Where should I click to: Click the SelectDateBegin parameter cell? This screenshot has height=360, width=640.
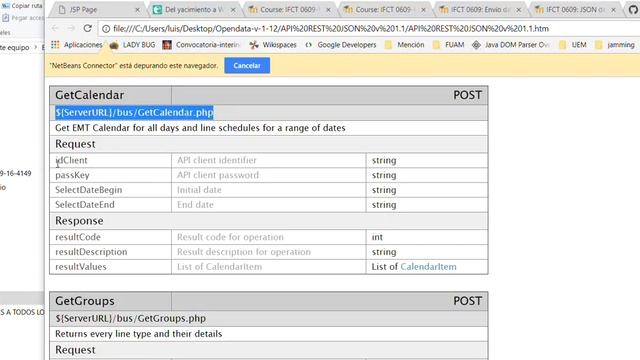(110, 190)
